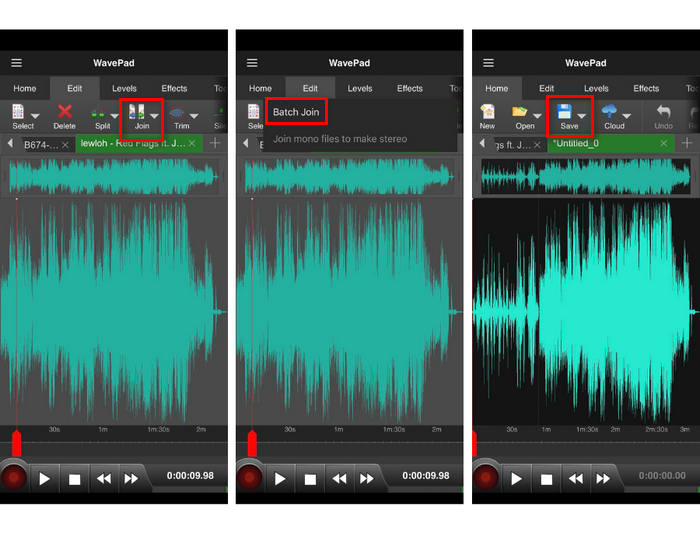Viewport: 700px width, 544px height.
Task: Rewind audio in middle screenshot
Action: coord(340,479)
